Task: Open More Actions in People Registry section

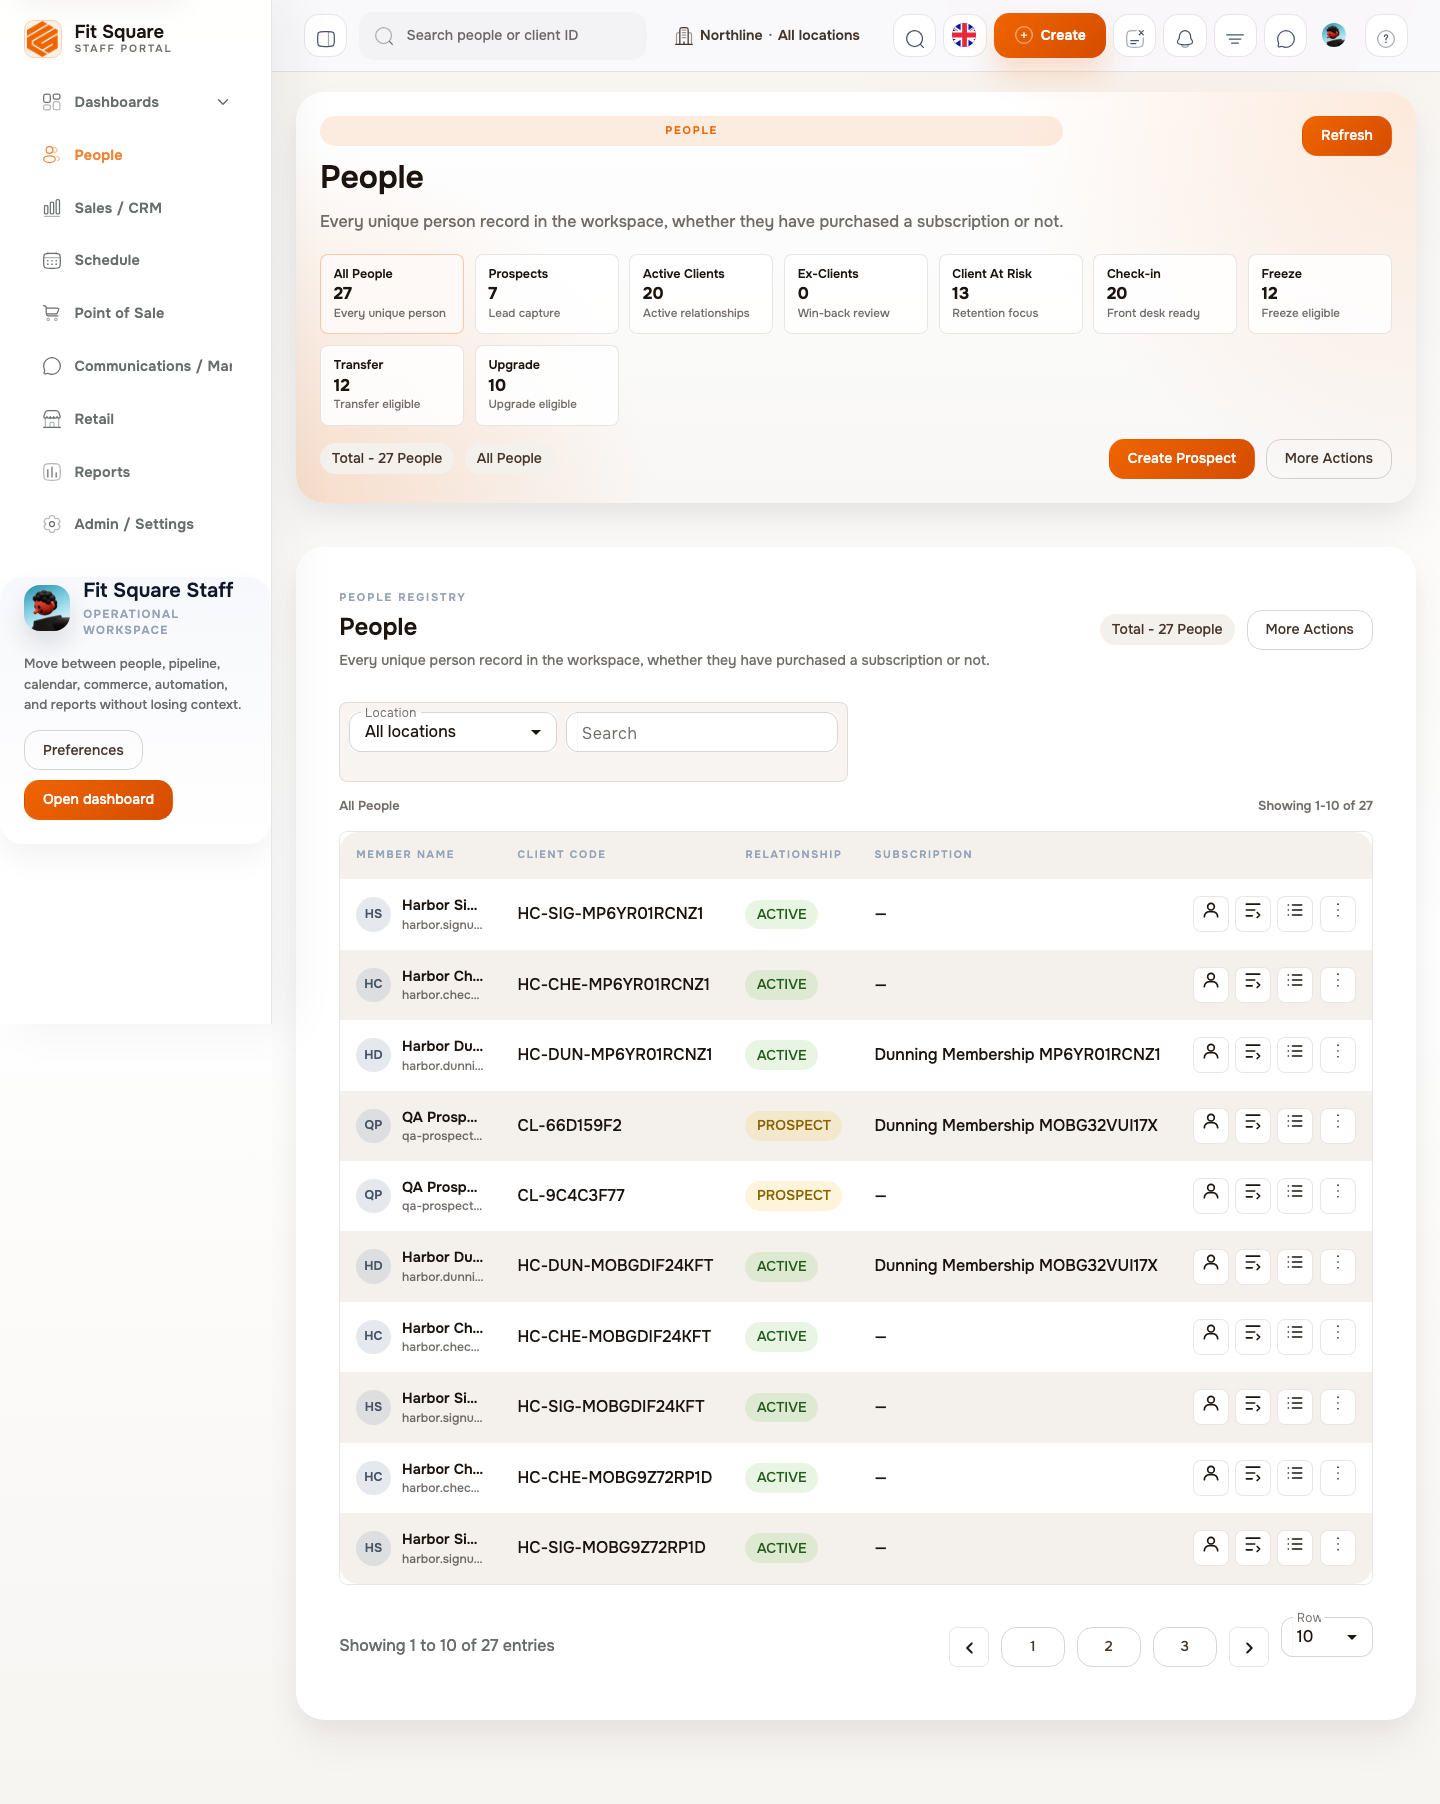Action: (x=1309, y=630)
